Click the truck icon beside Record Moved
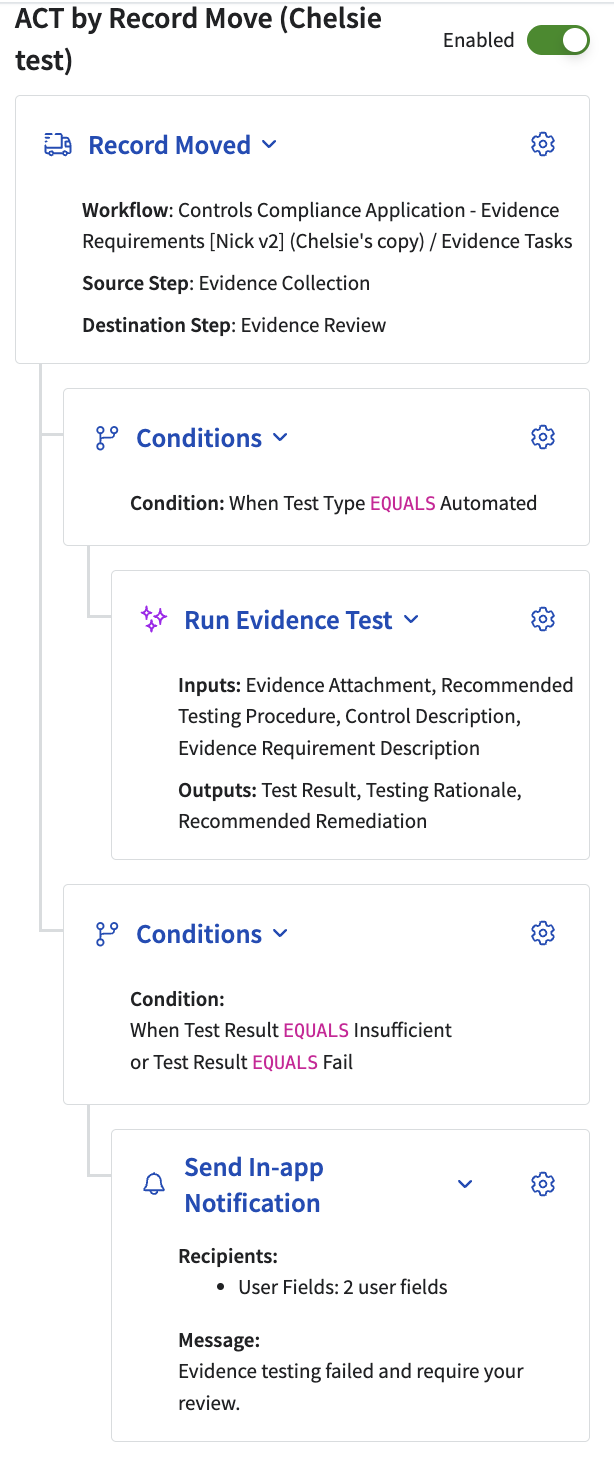 [58, 145]
